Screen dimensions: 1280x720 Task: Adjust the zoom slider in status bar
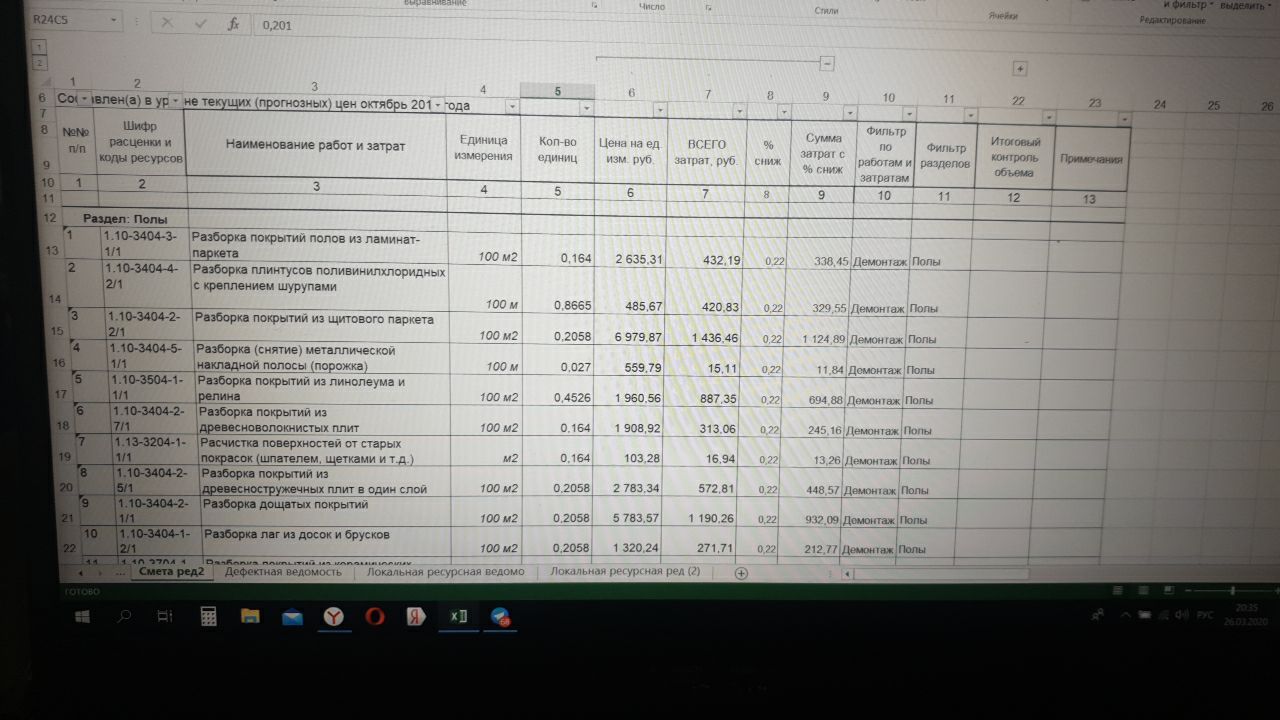click(1232, 592)
